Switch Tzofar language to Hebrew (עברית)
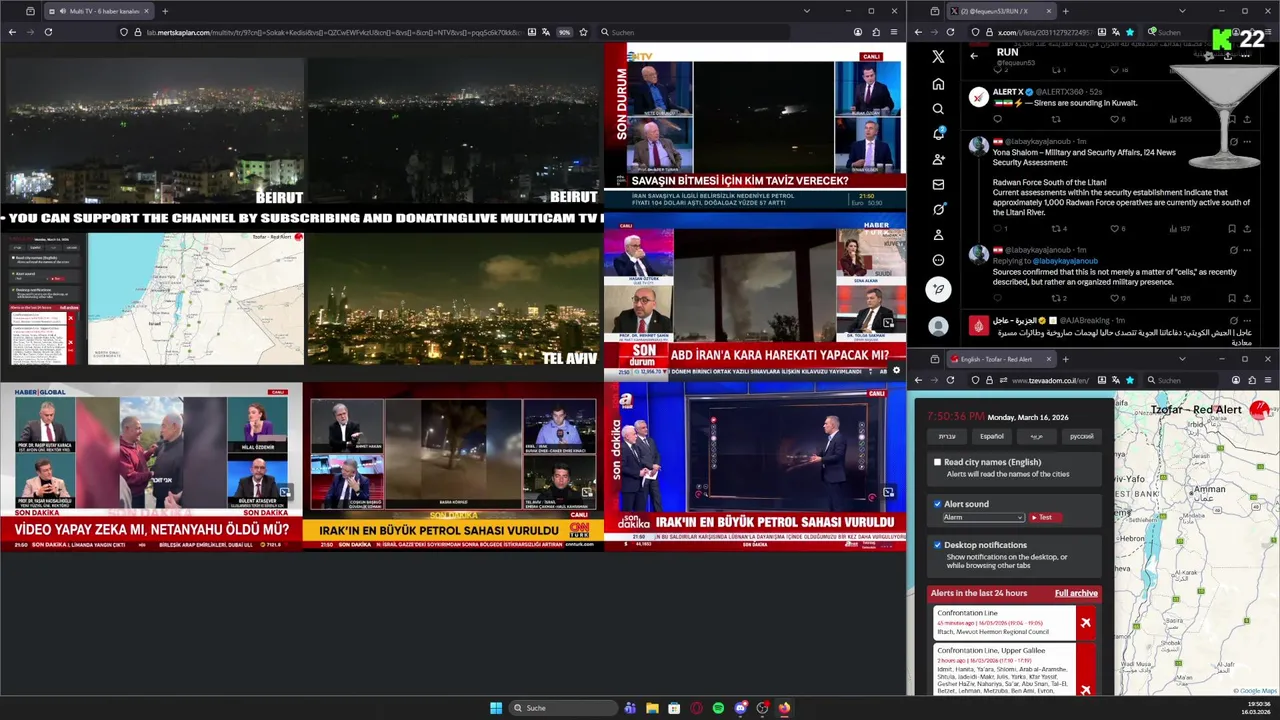Screen dimensions: 1280x720 pyautogui.click(x=946, y=436)
